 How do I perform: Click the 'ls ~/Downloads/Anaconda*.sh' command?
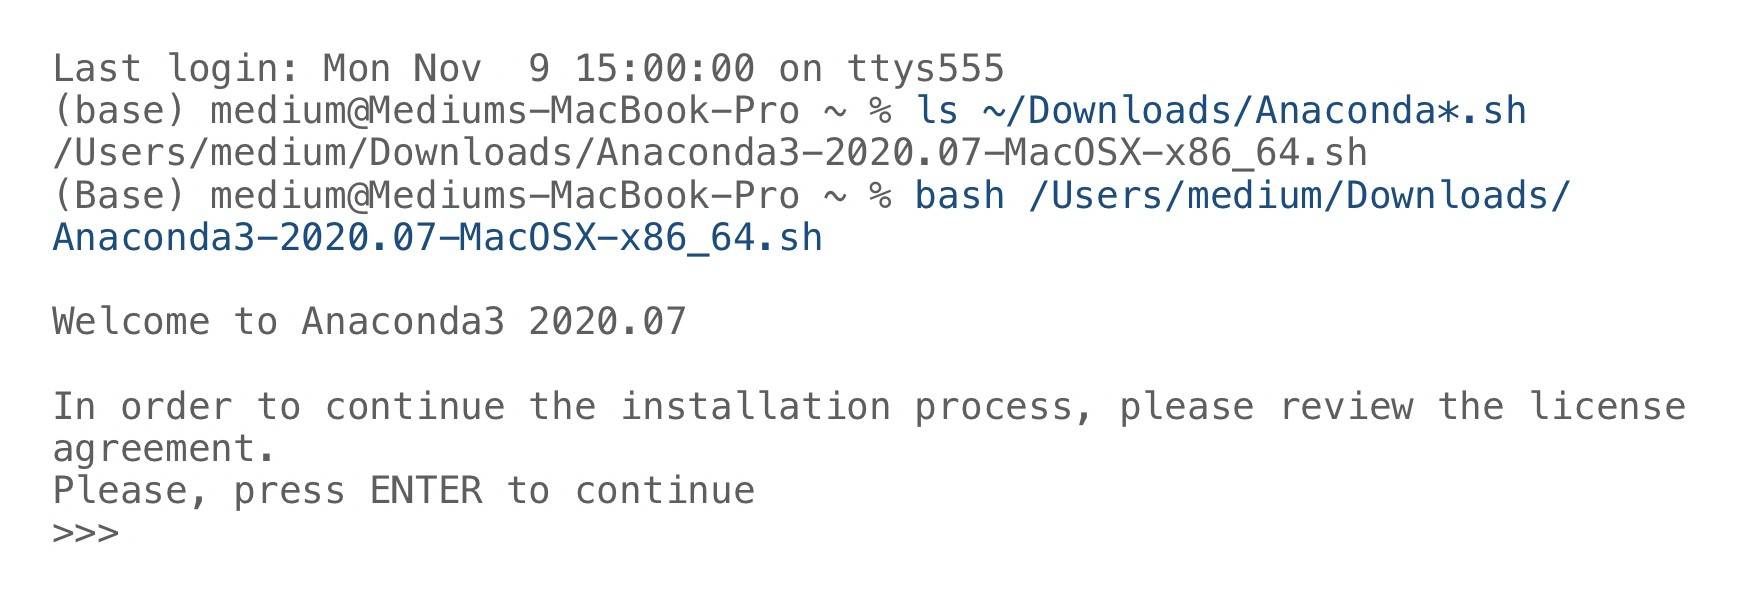(x=1221, y=110)
